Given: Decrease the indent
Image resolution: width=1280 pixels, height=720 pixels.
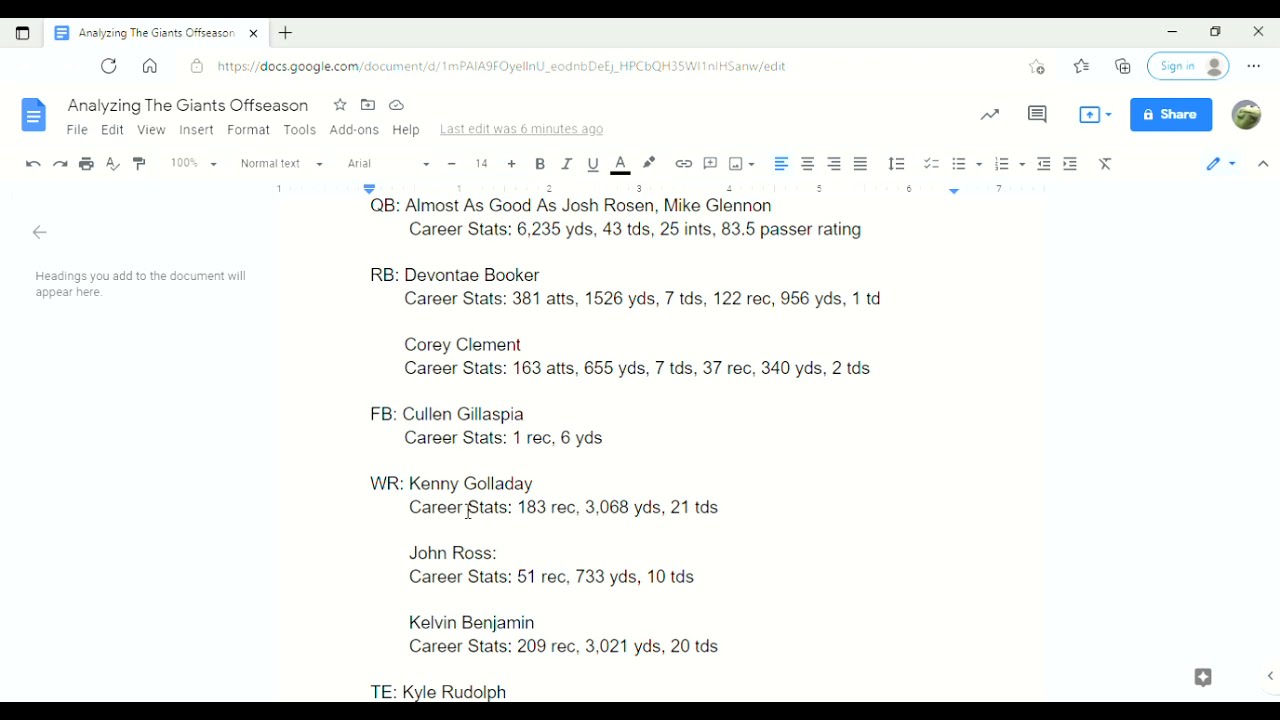Looking at the screenshot, I should pos(1044,164).
